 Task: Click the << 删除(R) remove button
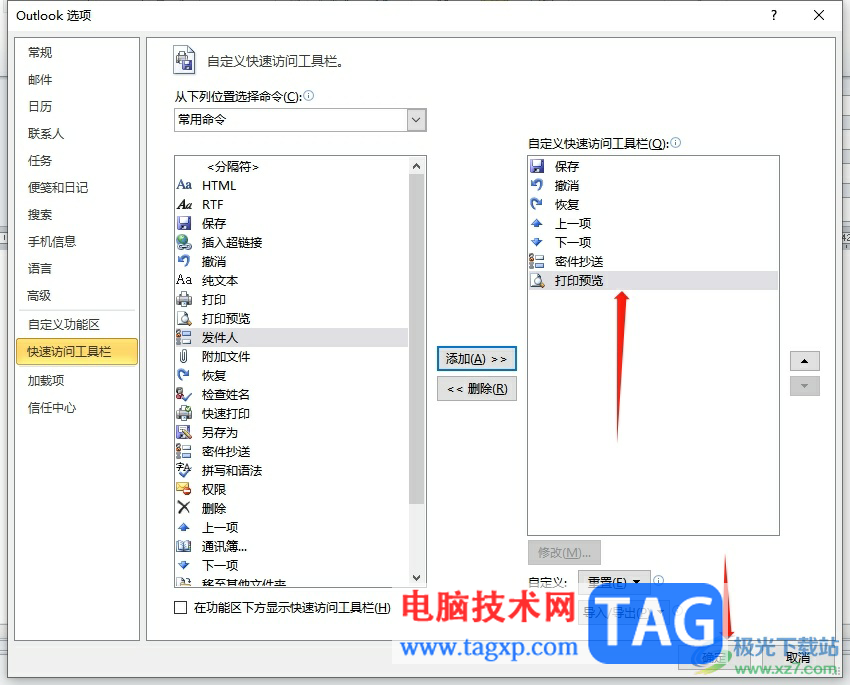(x=476, y=389)
